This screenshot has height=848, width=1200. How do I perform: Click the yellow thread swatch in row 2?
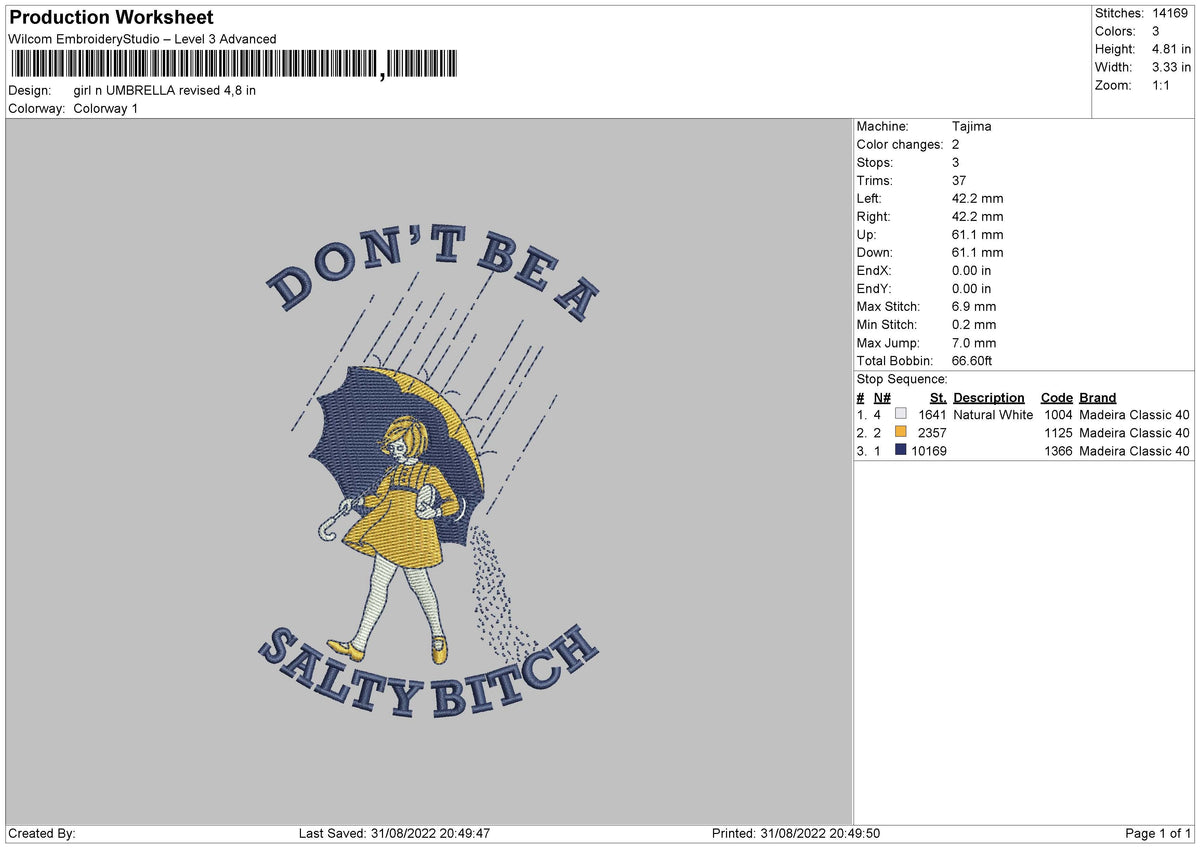pos(901,432)
